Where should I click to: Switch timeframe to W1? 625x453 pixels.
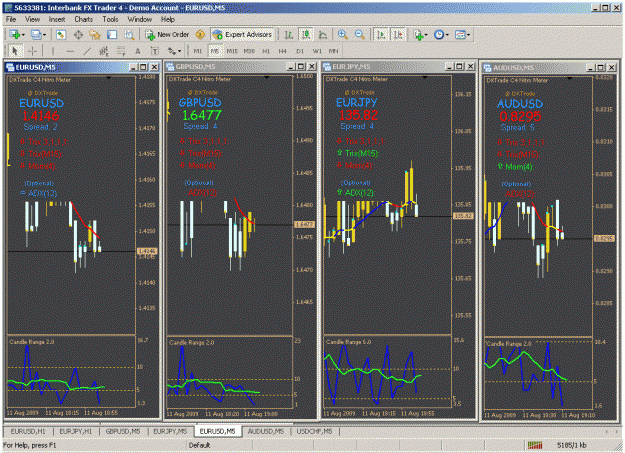(x=317, y=51)
